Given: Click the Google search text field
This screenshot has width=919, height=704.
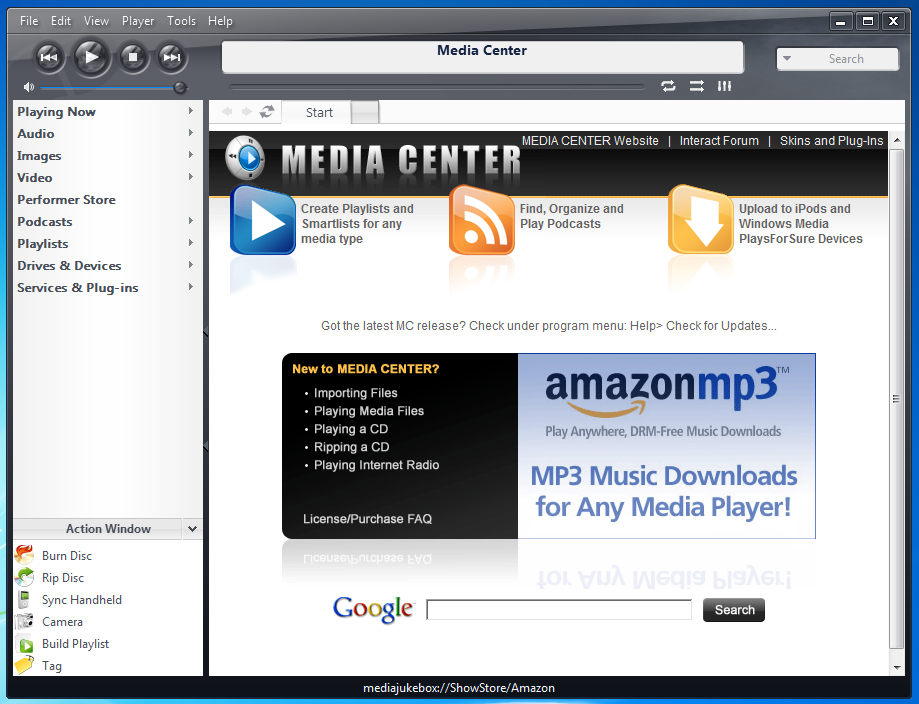Looking at the screenshot, I should click(559, 610).
